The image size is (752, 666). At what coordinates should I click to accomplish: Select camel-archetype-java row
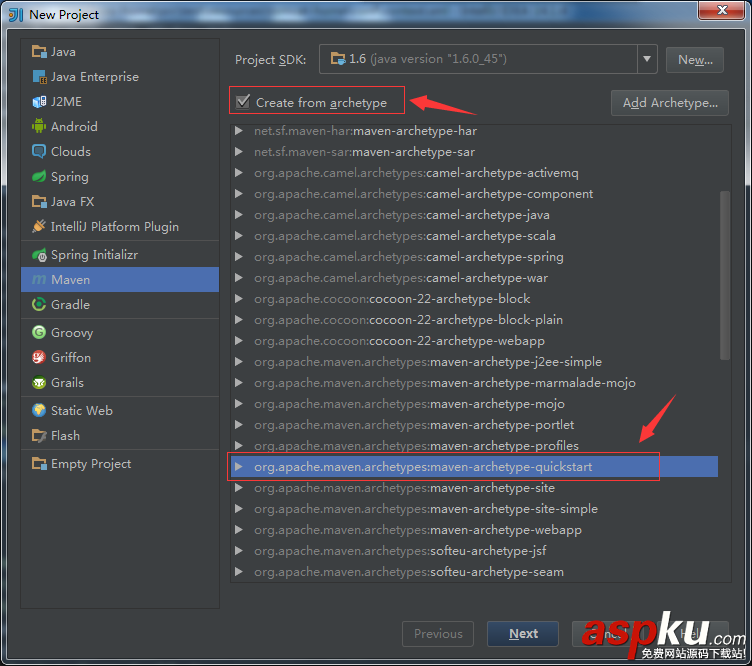[474, 215]
